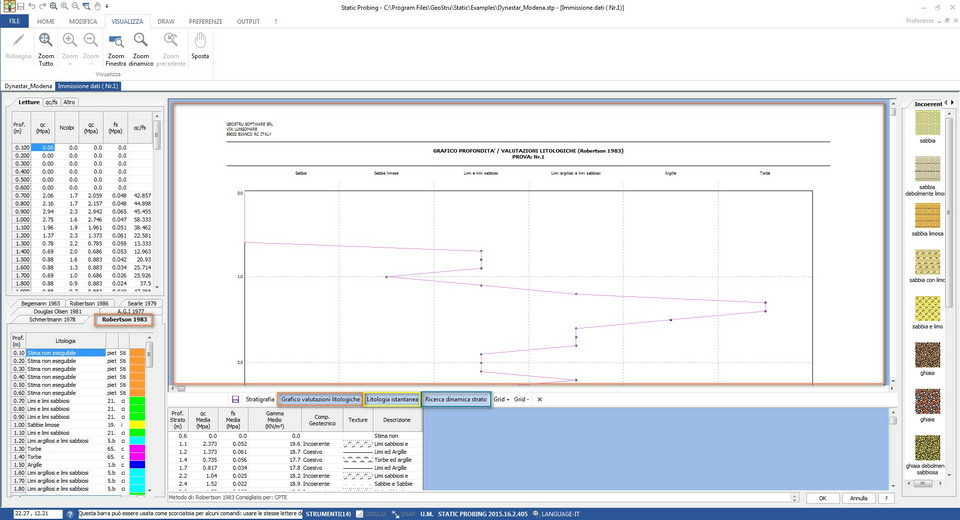Click Zoom precedente in the ribbon
Viewport: 960px width, 520px height.
(x=171, y=49)
